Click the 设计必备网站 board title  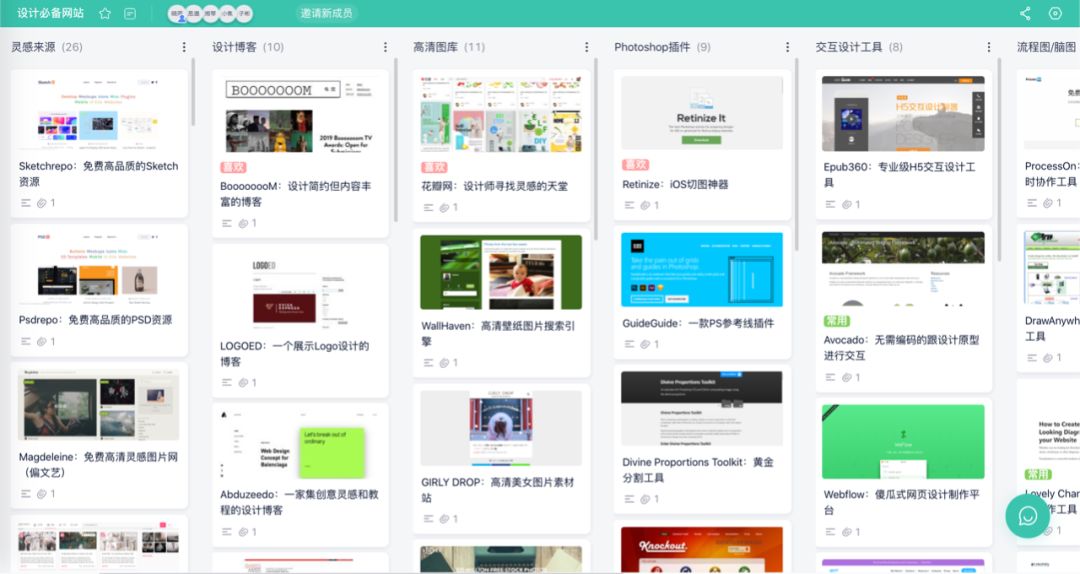coord(50,13)
